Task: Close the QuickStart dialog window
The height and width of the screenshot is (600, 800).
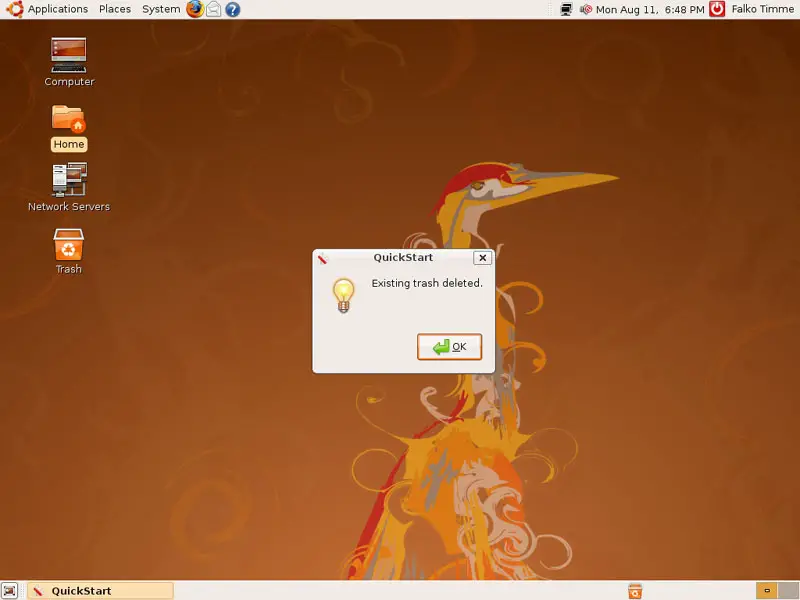Action: (x=482, y=258)
